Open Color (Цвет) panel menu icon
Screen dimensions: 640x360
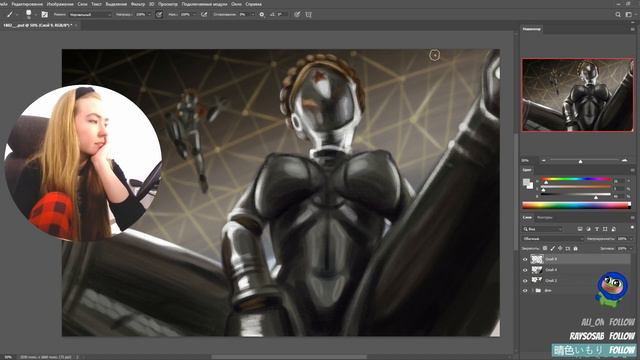(x=633, y=170)
